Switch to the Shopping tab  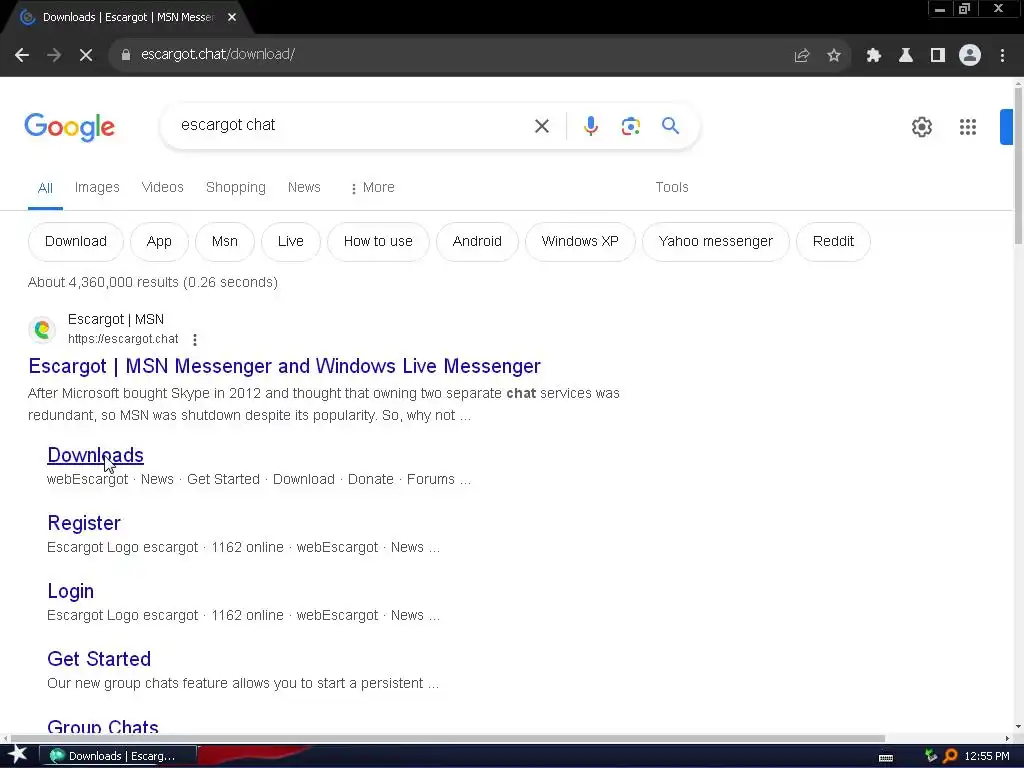[x=235, y=187]
